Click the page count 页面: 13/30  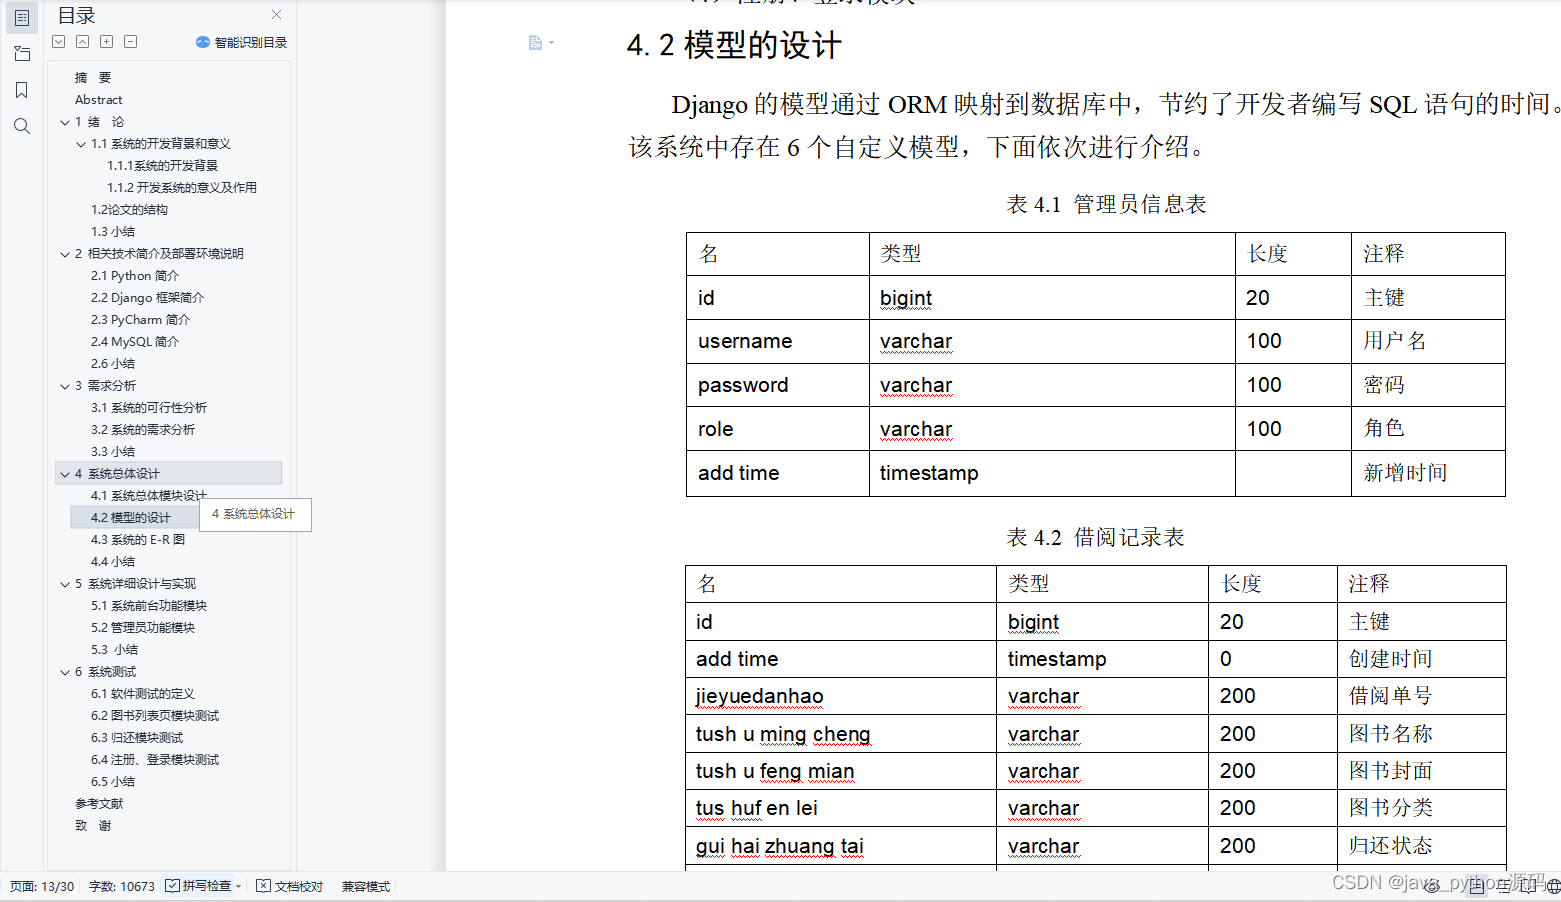point(42,886)
